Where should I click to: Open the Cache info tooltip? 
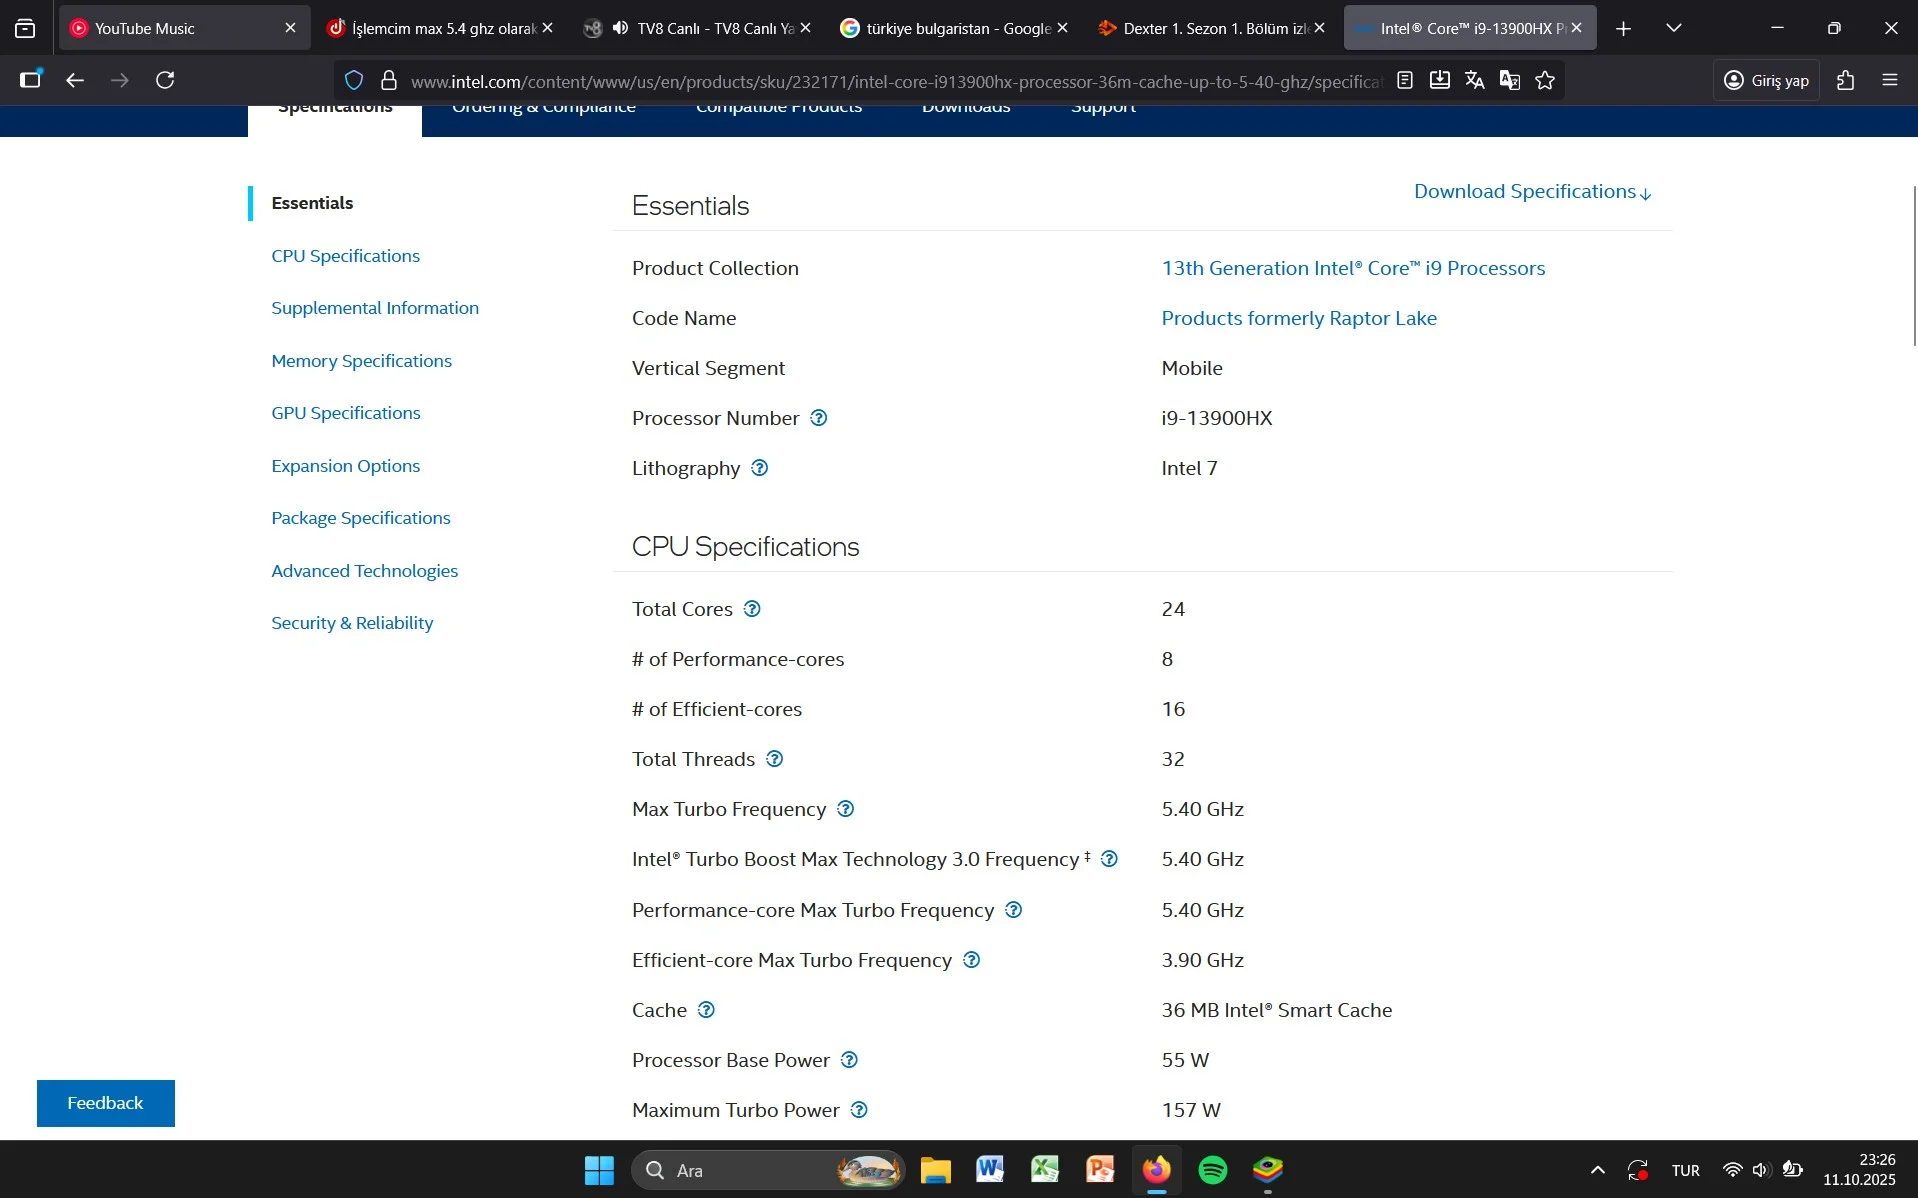707,1010
